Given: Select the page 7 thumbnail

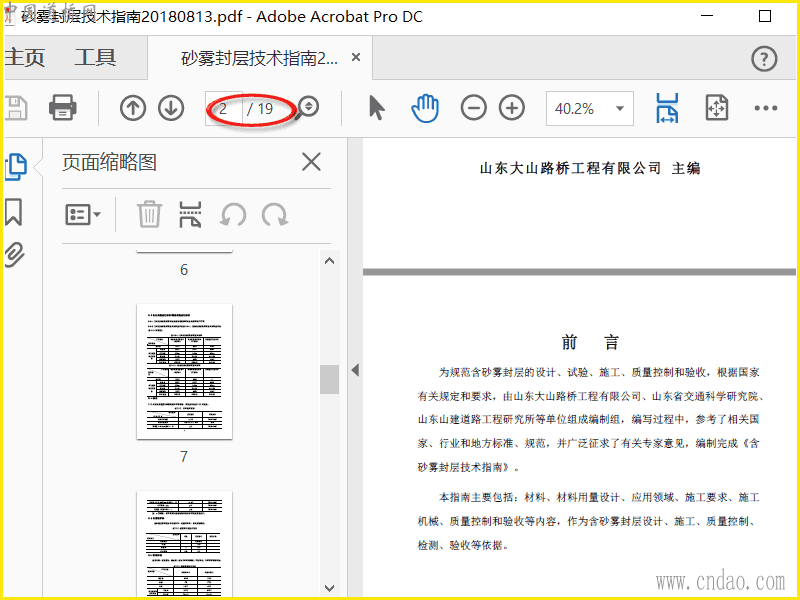Looking at the screenshot, I should (x=185, y=371).
